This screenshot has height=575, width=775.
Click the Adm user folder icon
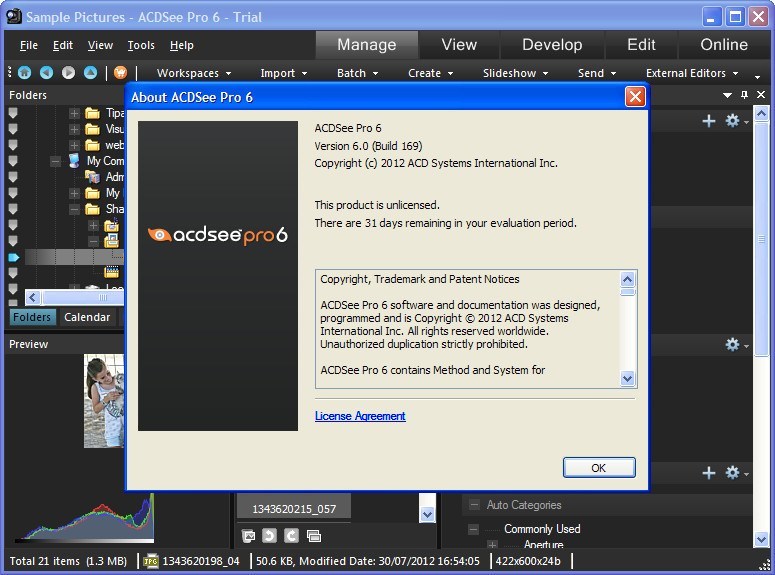point(92,177)
